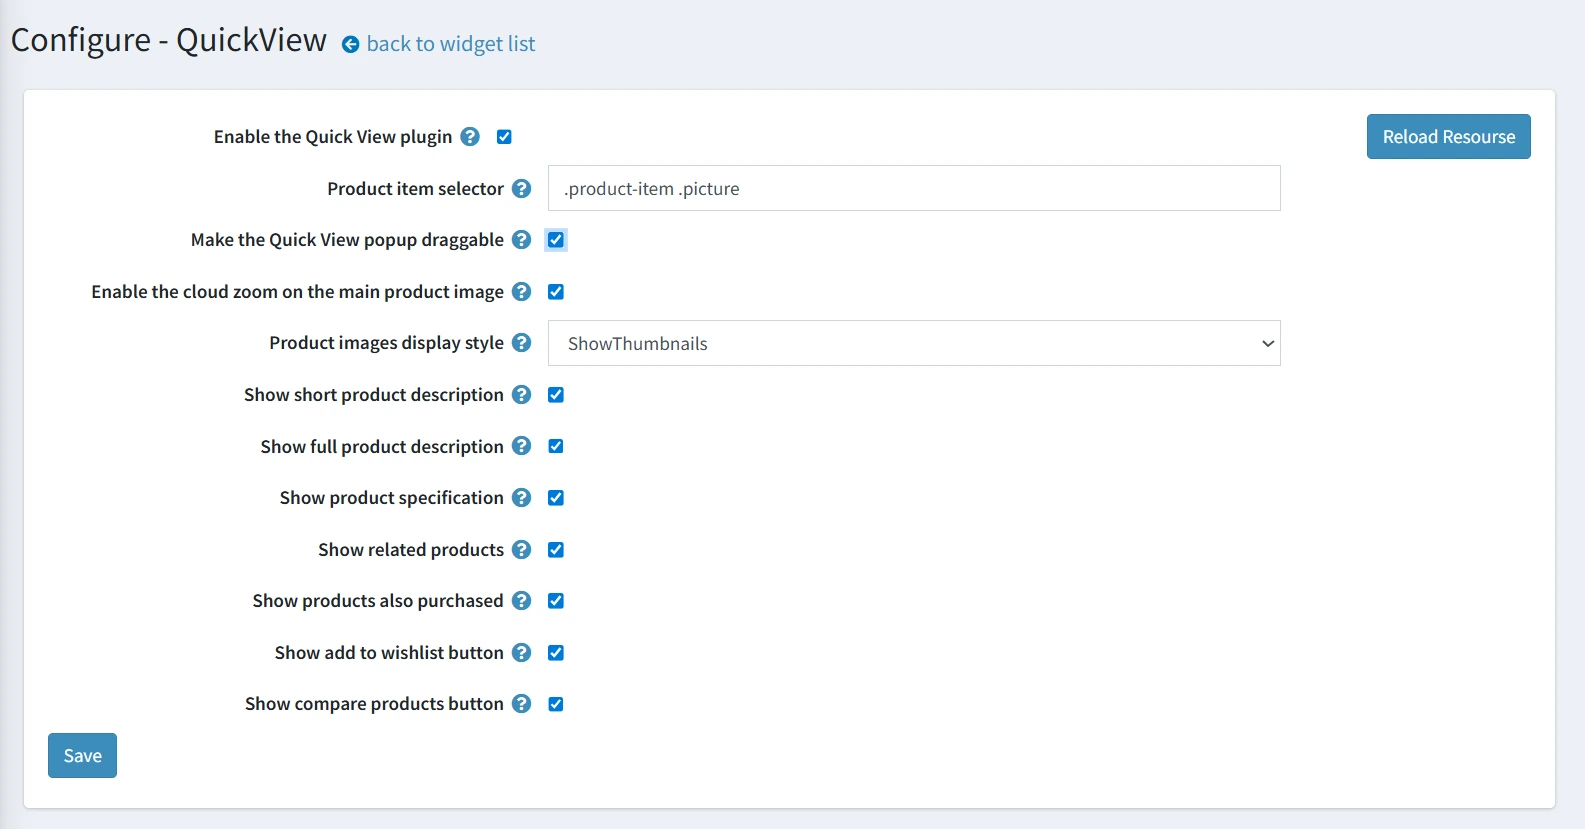The width and height of the screenshot is (1585, 829).
Task: Click help icon for Product images display style
Action: (521, 343)
